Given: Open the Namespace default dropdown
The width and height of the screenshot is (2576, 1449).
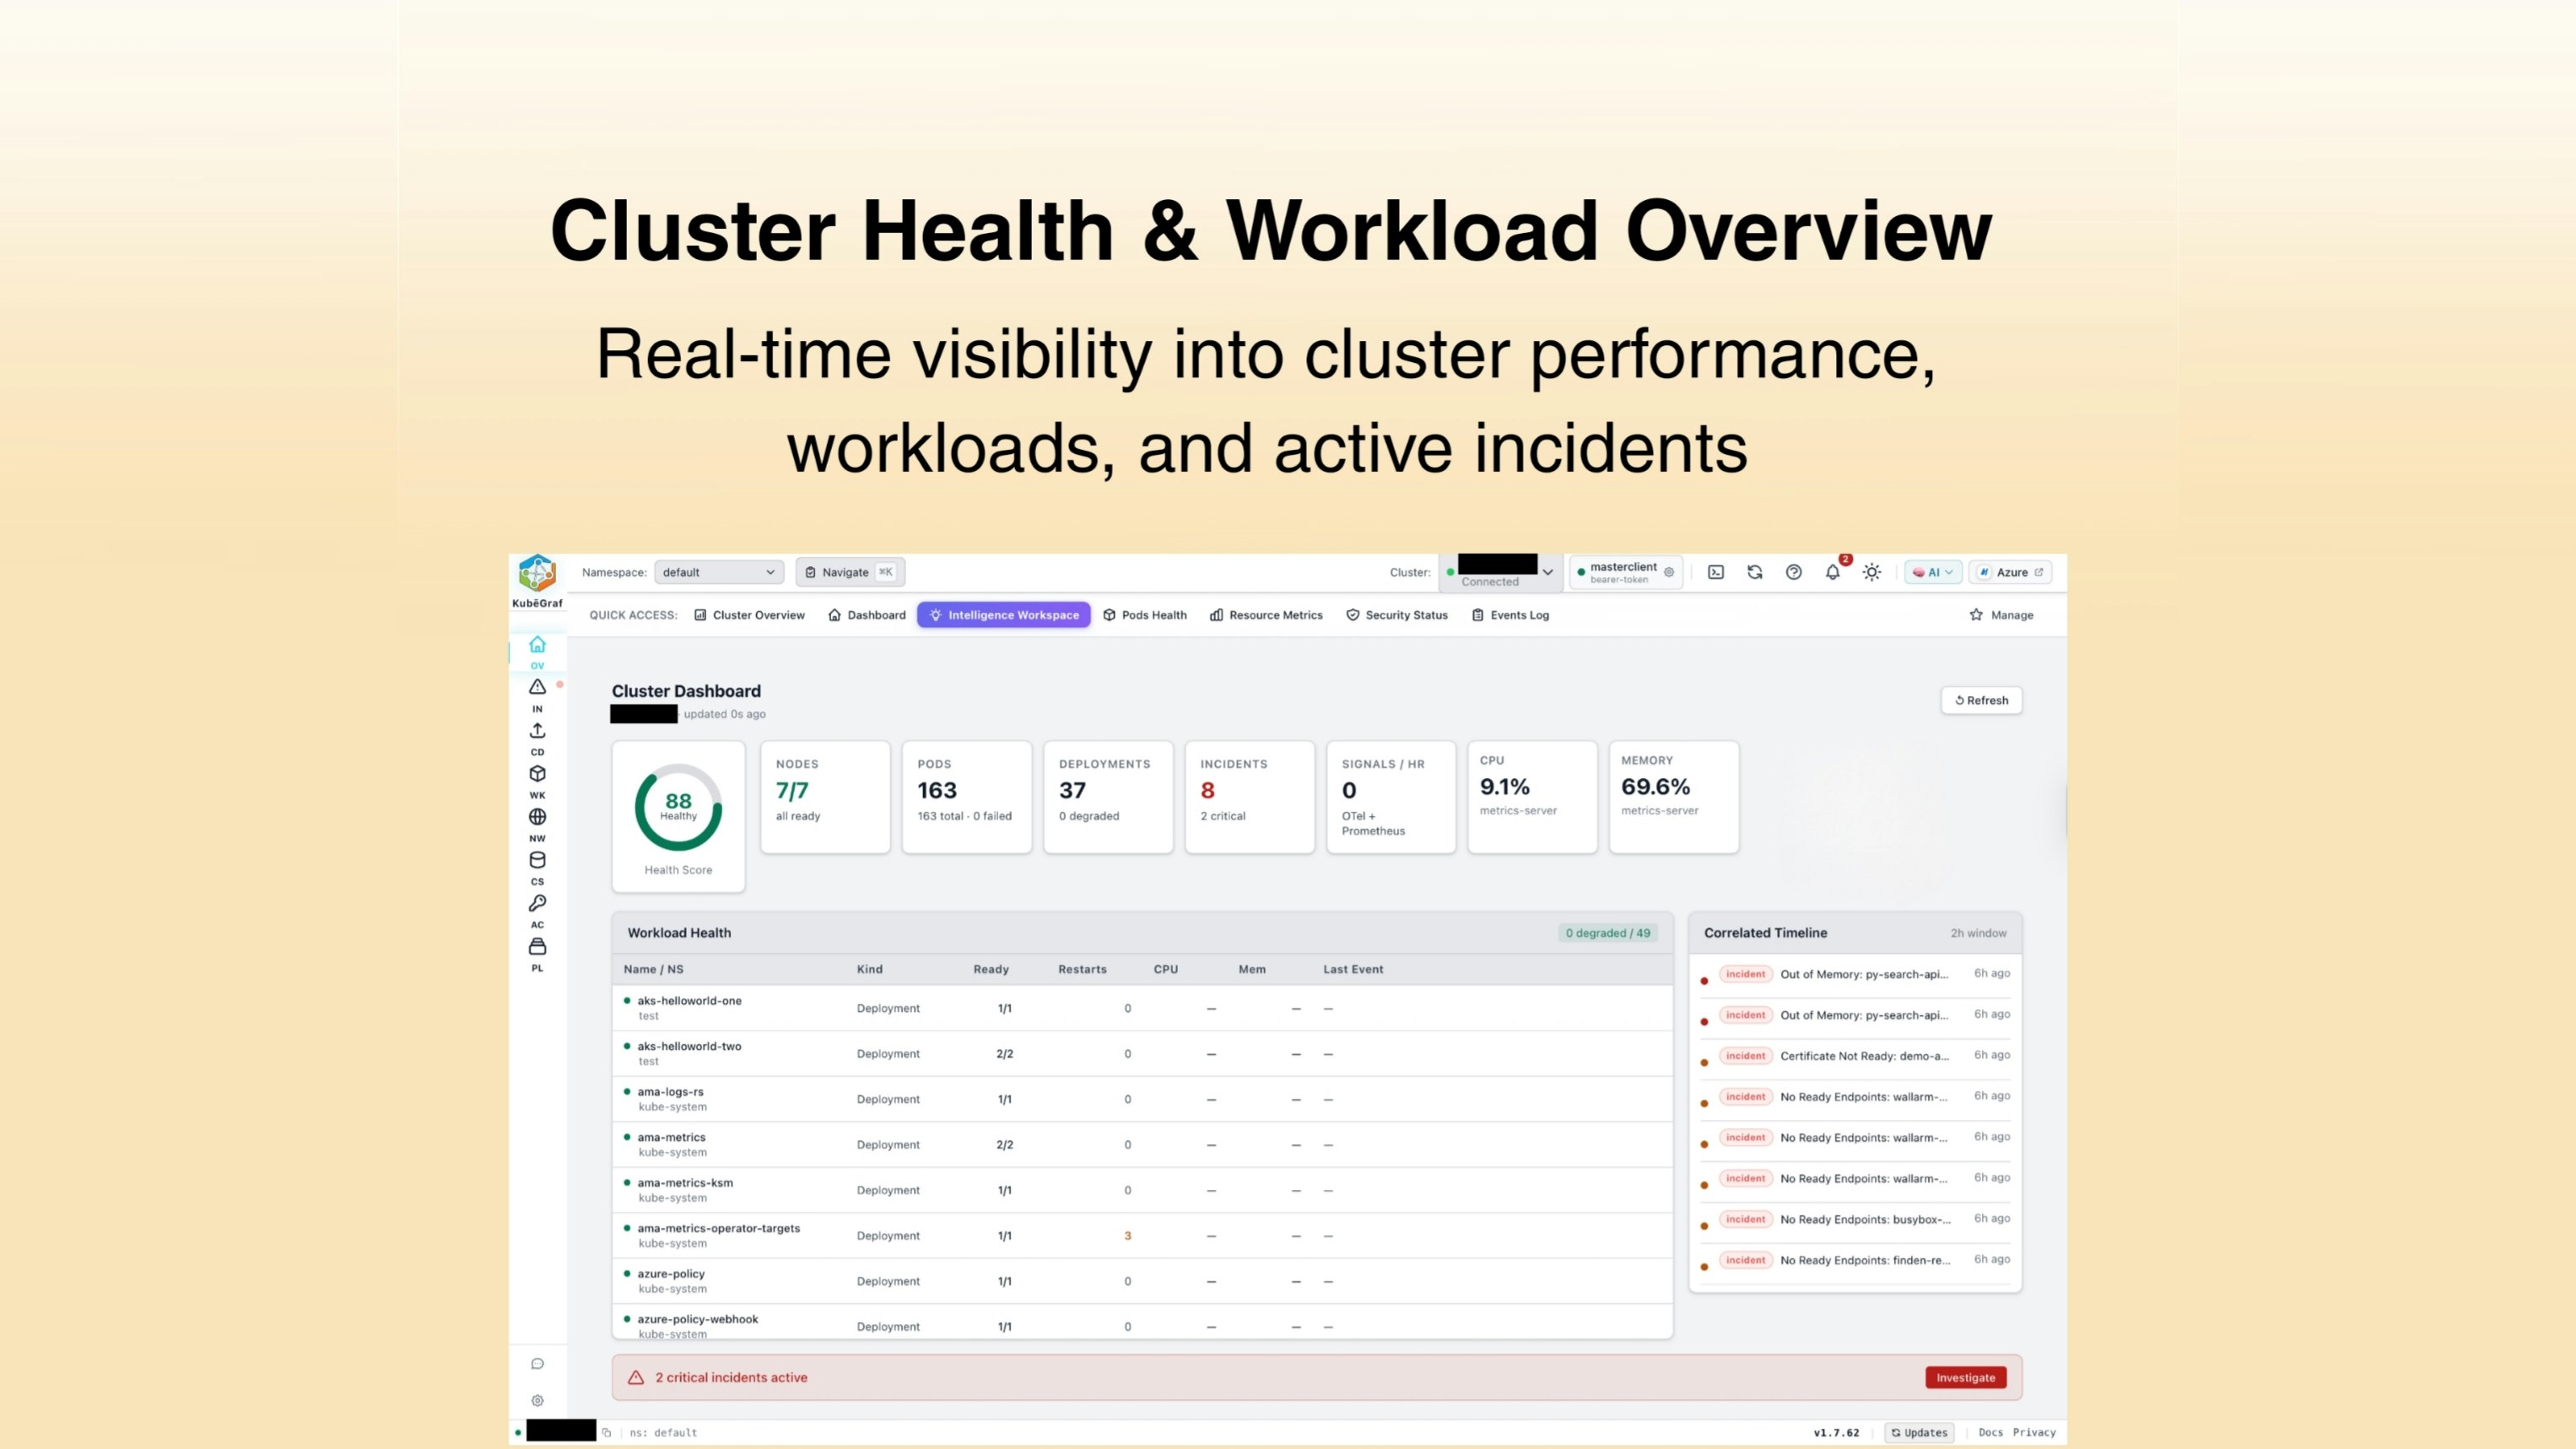Looking at the screenshot, I should 717,572.
